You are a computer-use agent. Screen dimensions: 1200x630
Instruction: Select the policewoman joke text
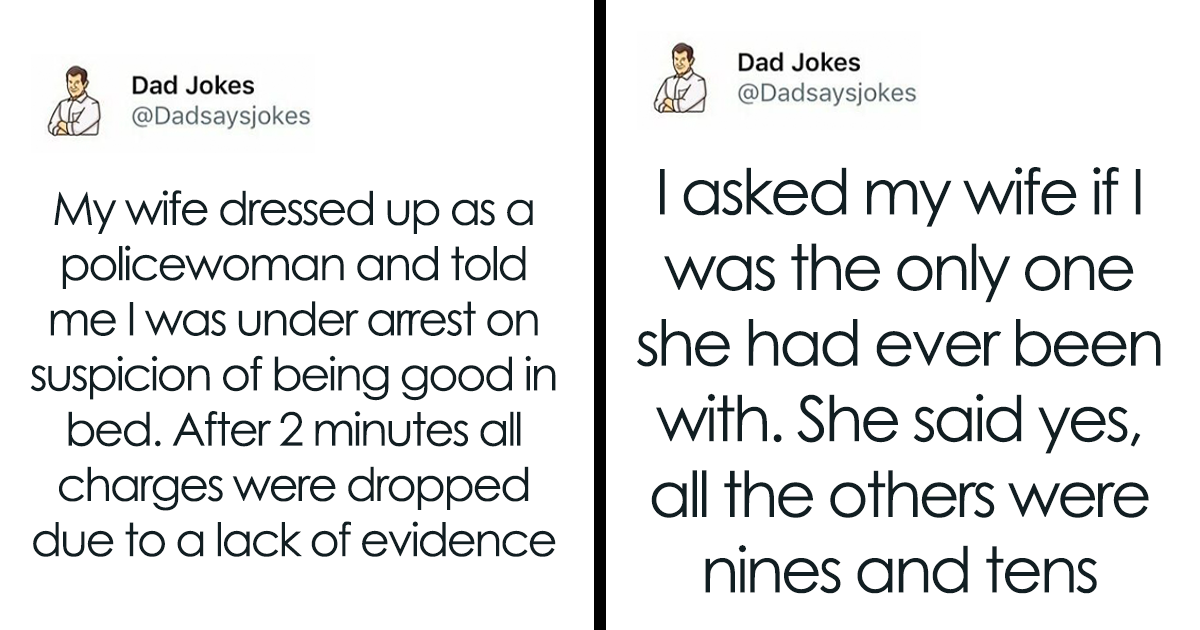point(294,377)
